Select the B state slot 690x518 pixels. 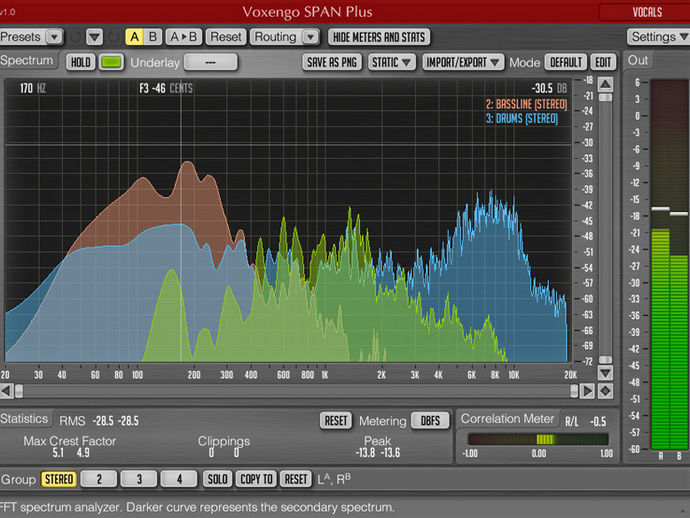pyautogui.click(x=153, y=37)
